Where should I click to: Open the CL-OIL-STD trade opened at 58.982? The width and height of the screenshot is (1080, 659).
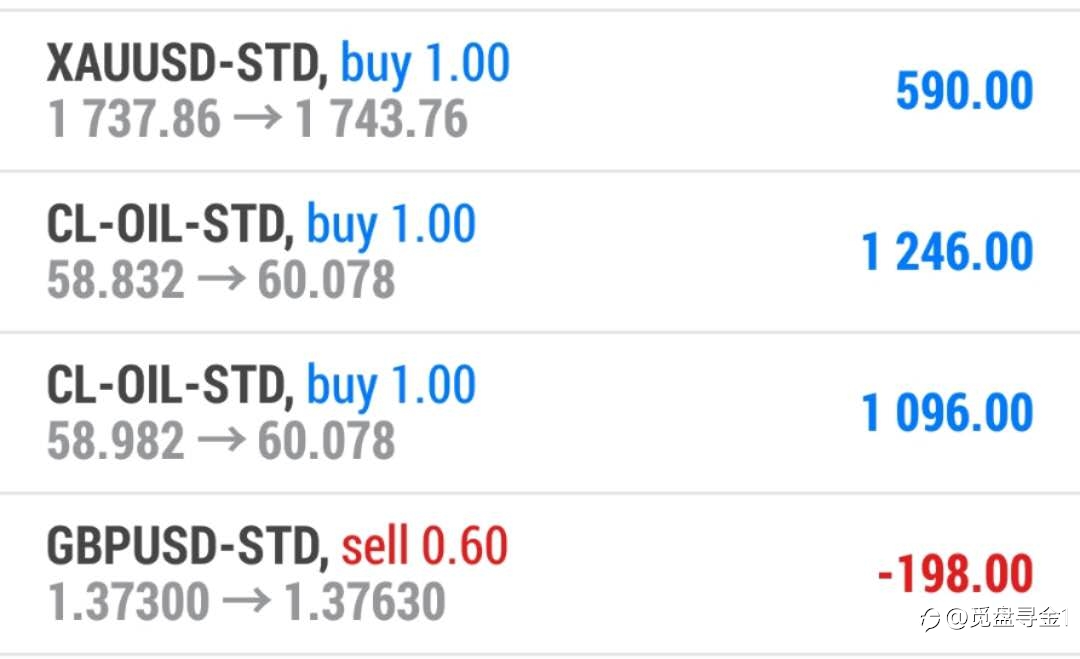[540, 412]
